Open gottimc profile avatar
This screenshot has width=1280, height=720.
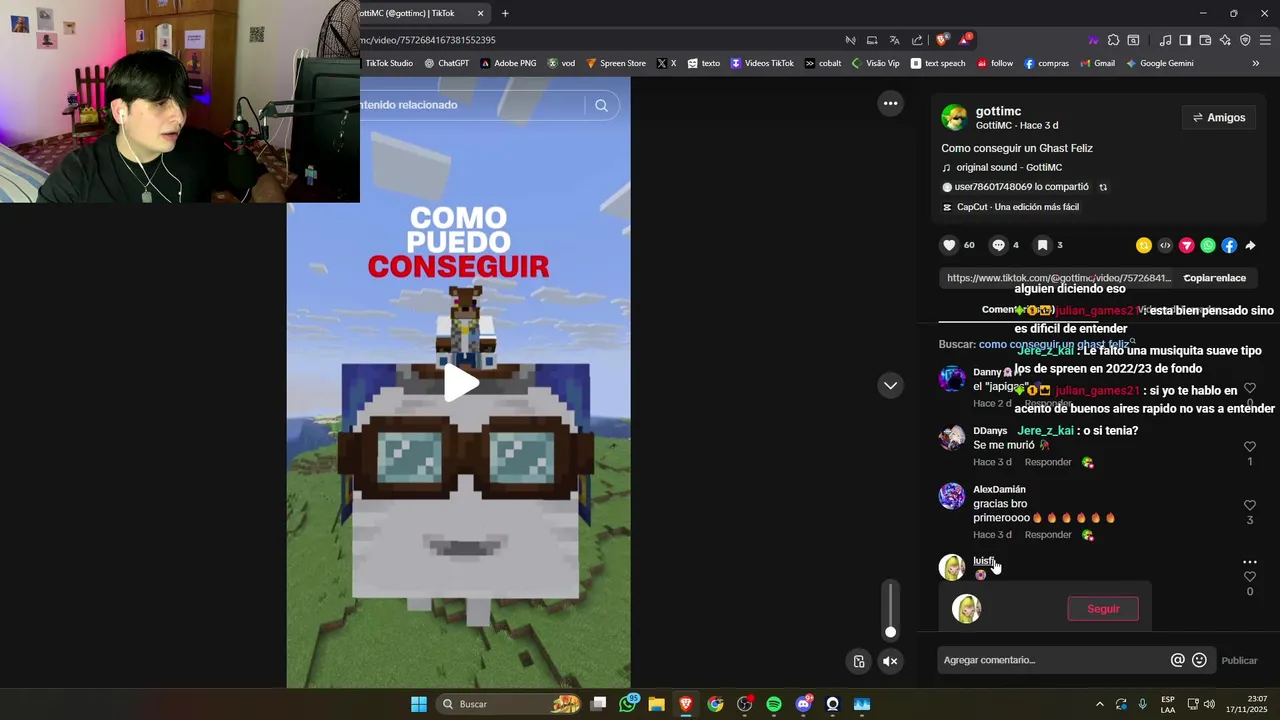pos(954,117)
